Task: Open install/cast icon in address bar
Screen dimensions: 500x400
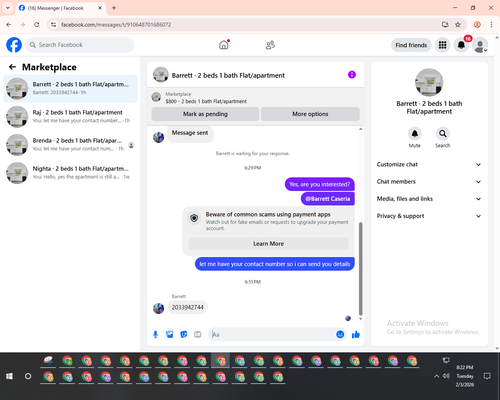Action: point(445,25)
